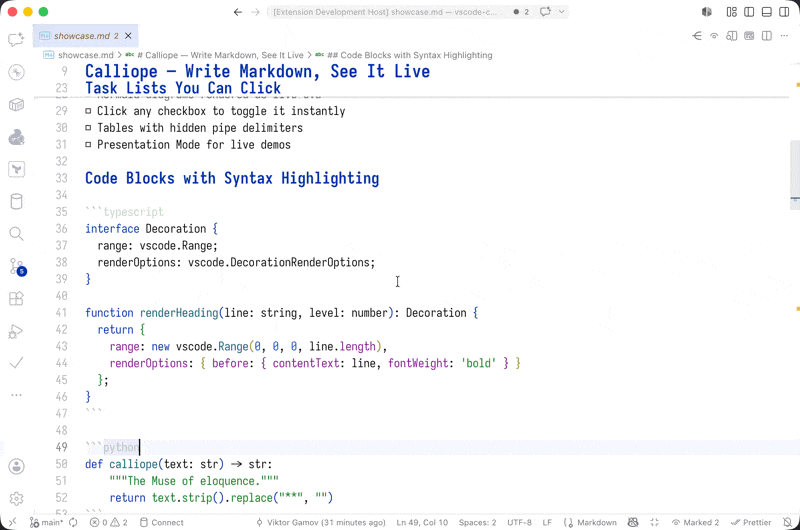This screenshot has width=800, height=530.
Task: Open '## Code Blocks with Syntax Highlighting' breadcrumb
Action: 404,55
